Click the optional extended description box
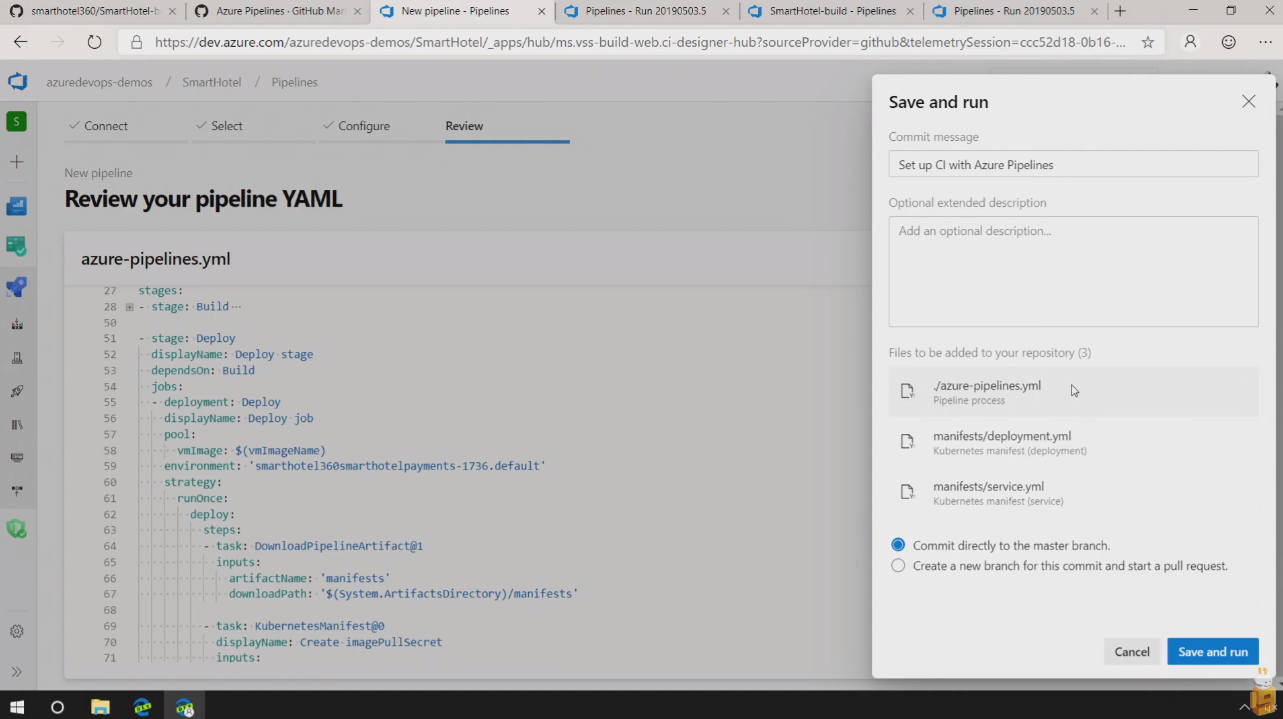 (1073, 271)
